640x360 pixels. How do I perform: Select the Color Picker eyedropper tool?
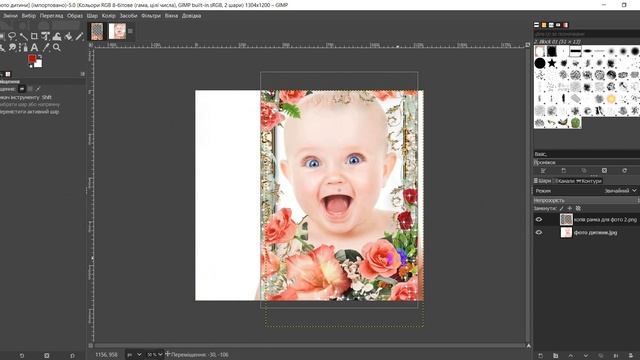click(x=46, y=48)
